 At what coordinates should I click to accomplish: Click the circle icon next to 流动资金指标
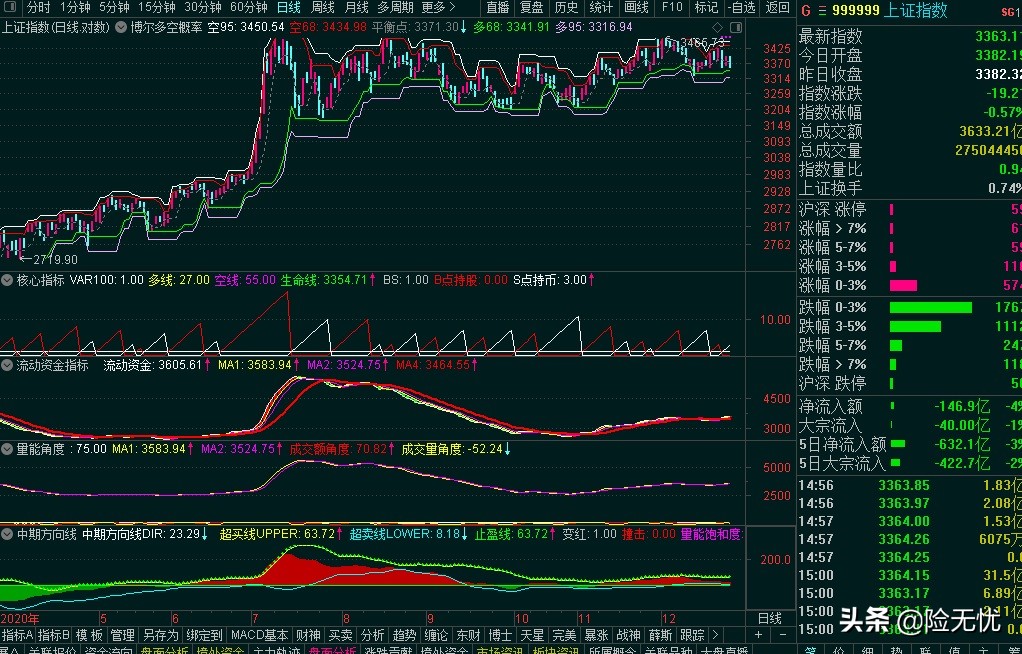(x=8, y=366)
